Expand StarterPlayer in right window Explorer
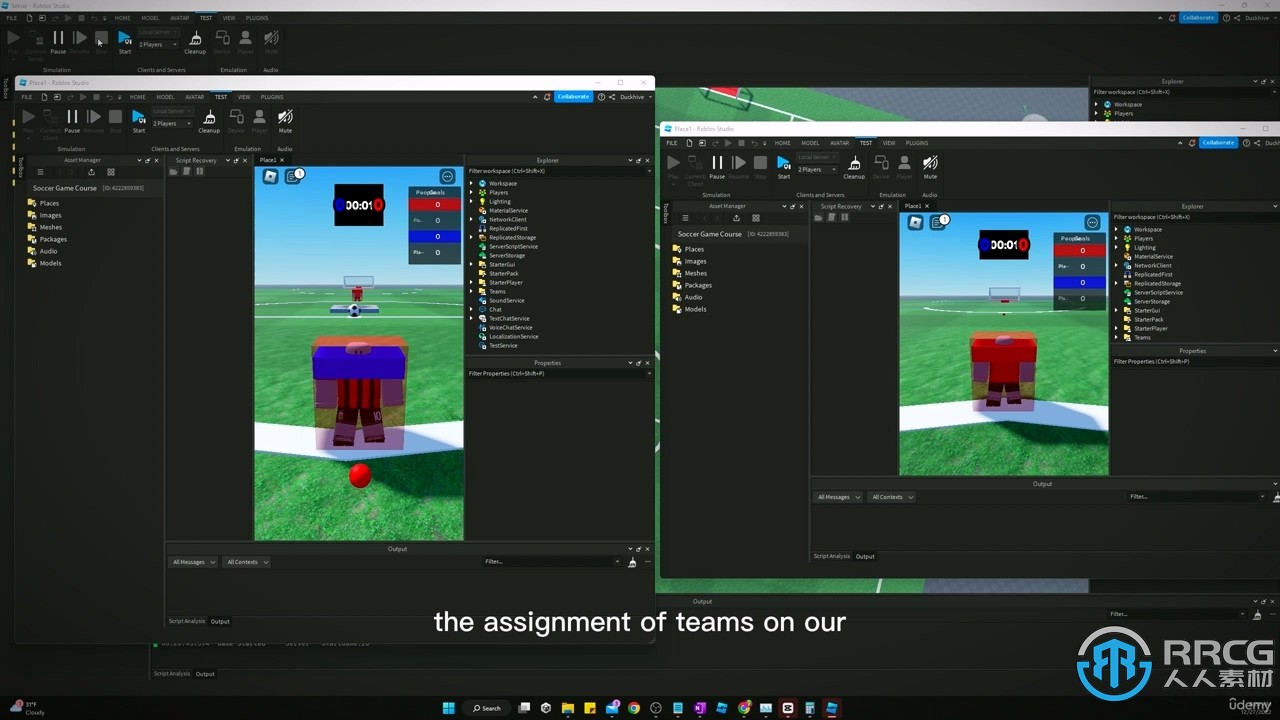Screen dimensions: 1280x720 coord(1117,328)
